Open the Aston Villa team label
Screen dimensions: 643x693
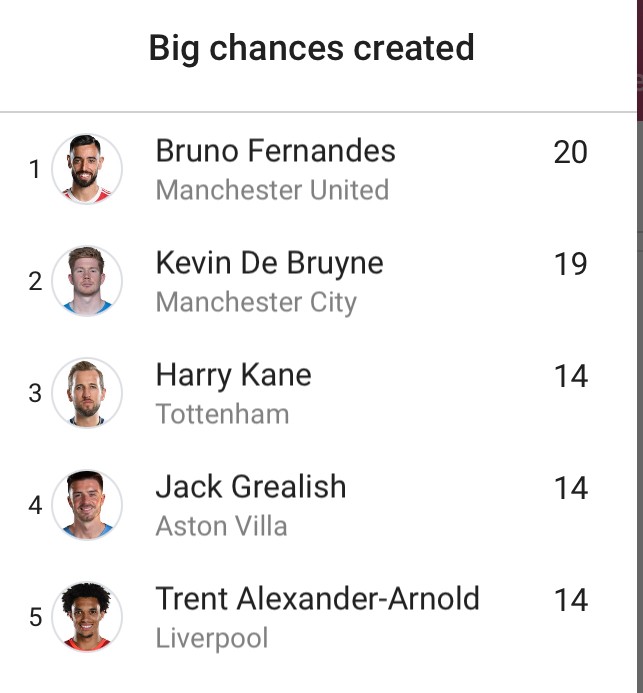[221, 526]
